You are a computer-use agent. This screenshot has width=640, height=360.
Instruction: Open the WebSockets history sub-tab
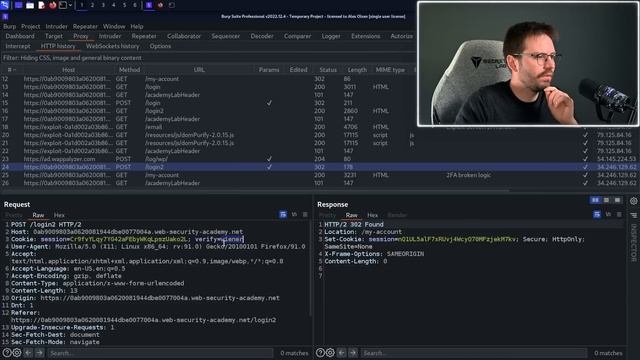[x=113, y=46]
